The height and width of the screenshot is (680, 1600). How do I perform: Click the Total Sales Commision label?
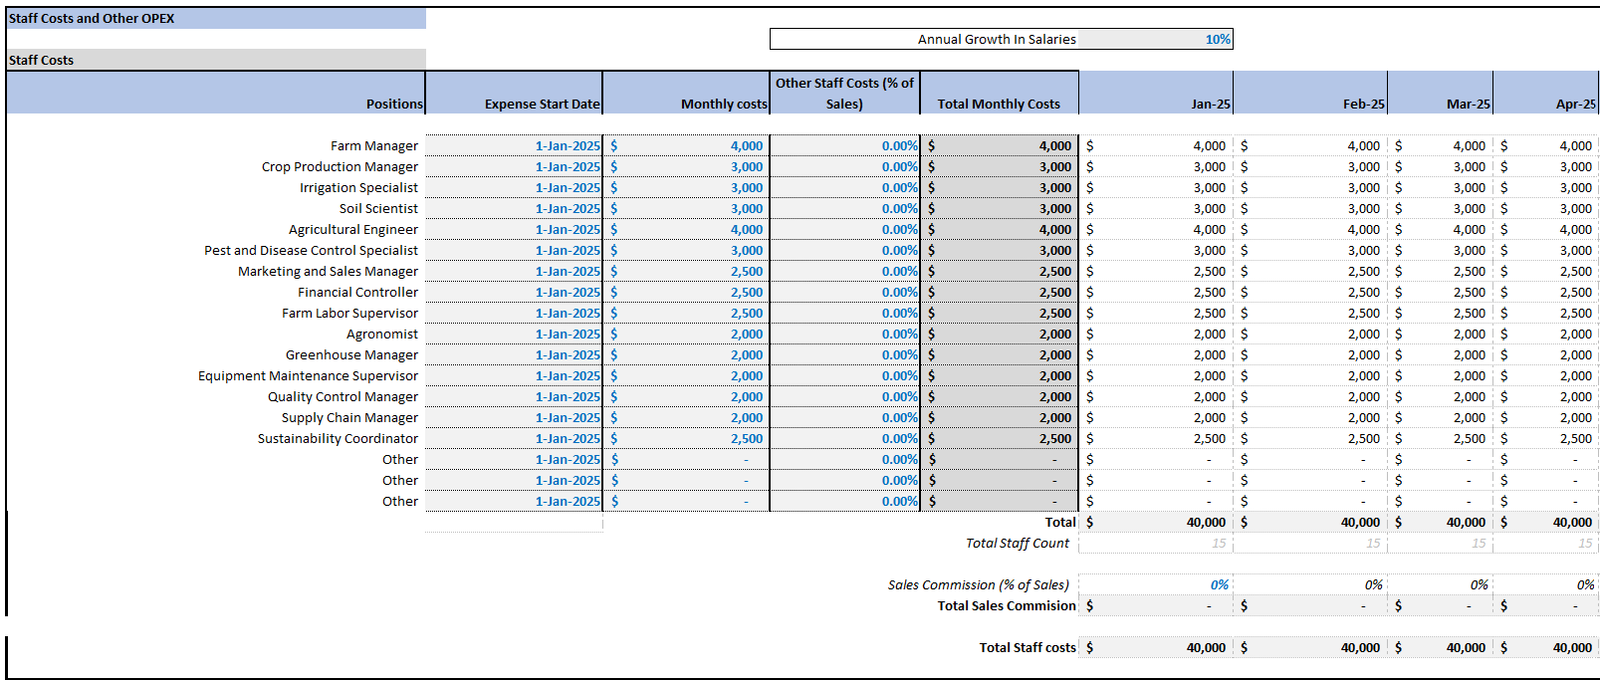pyautogui.click(x=1007, y=607)
